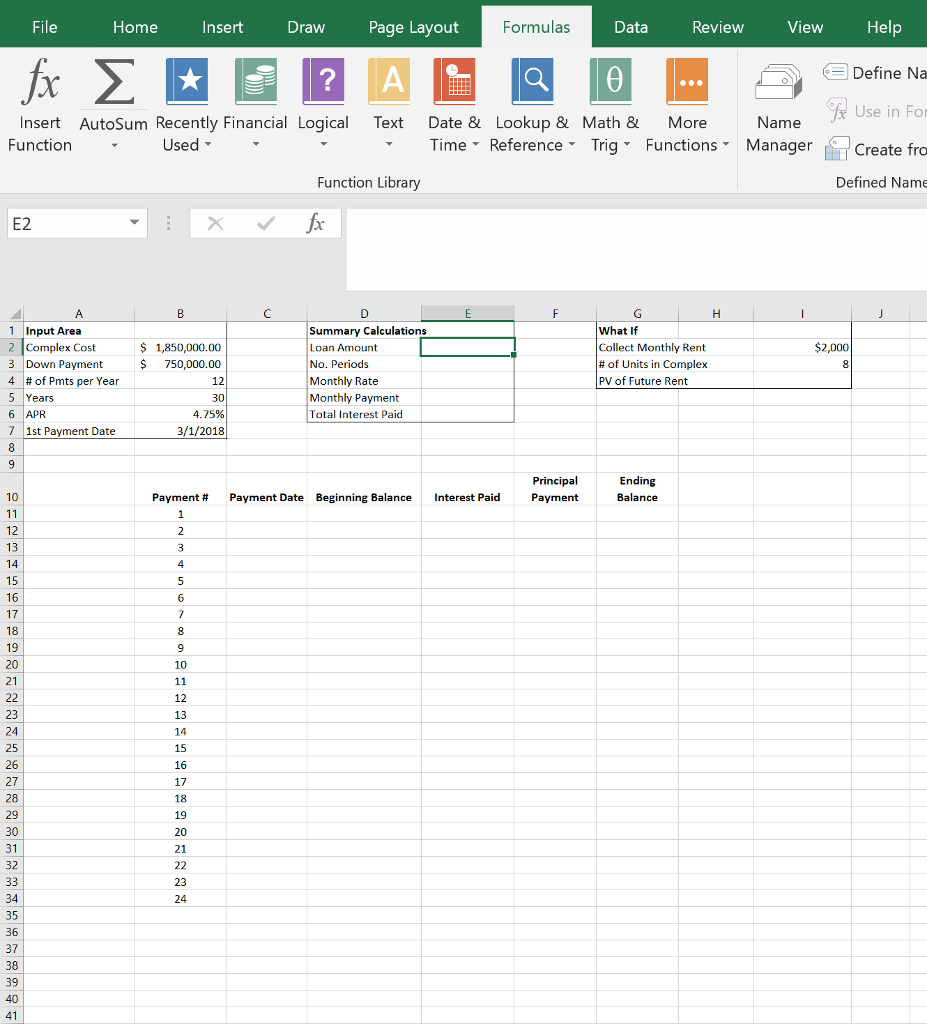Open the Page Layout tab
The width and height of the screenshot is (927, 1024).
coord(413,27)
